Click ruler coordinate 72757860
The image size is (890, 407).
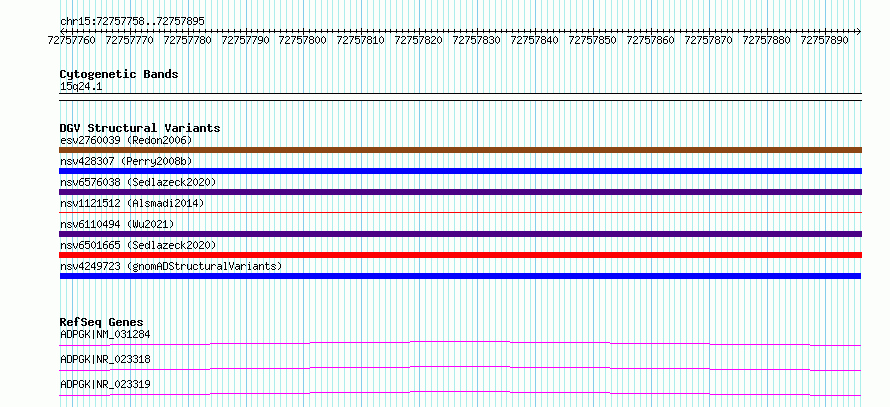coord(650,40)
